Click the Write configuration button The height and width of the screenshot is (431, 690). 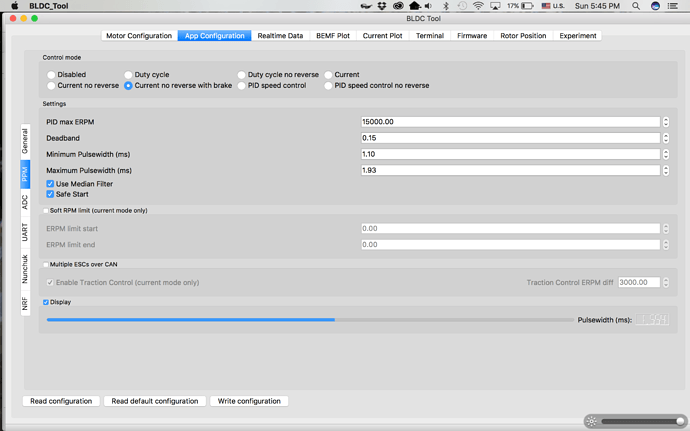249,401
